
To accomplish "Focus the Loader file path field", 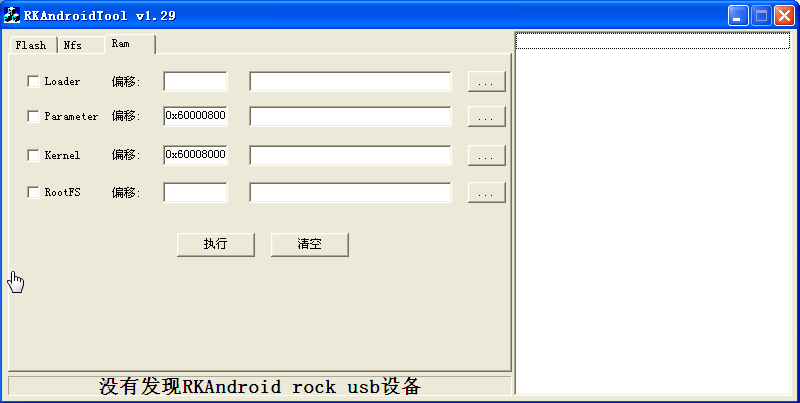I will tap(351, 82).
